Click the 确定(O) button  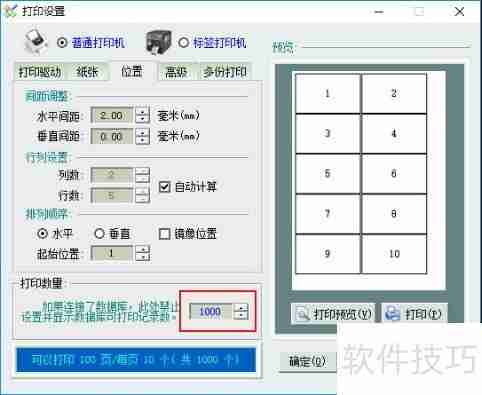pos(307,361)
